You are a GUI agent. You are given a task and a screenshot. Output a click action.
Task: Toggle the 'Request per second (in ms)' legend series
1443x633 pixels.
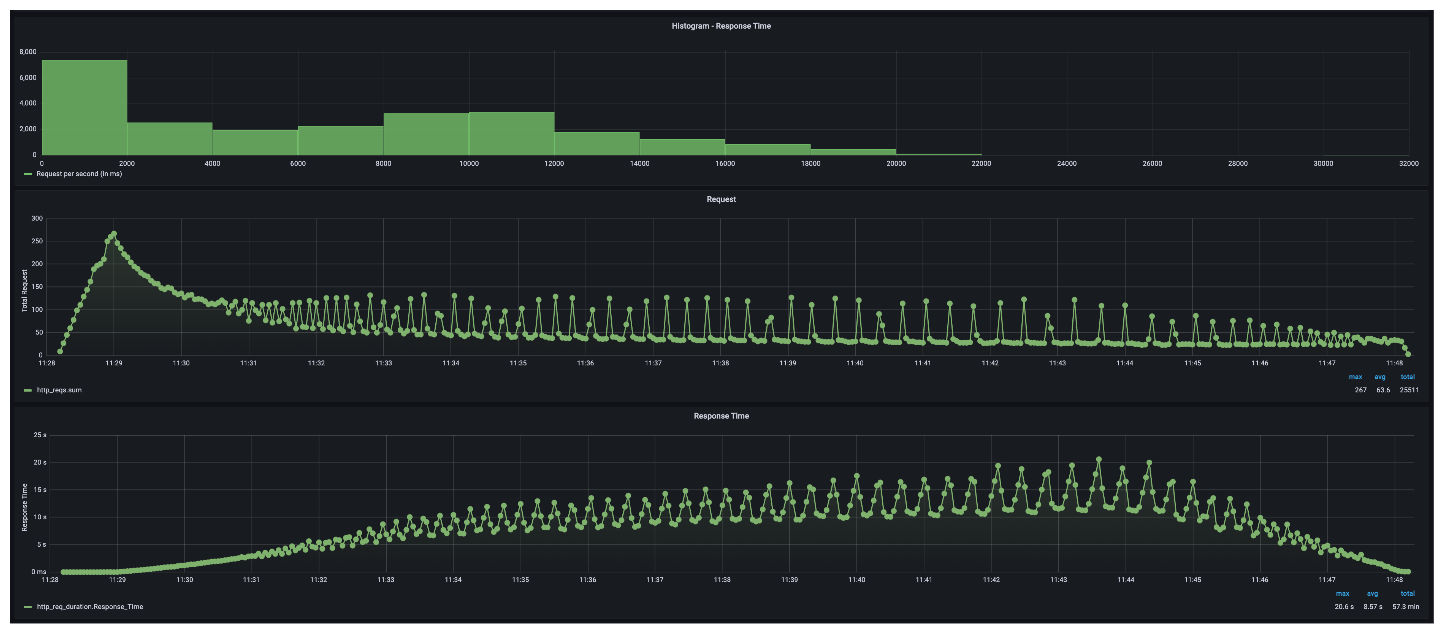click(79, 174)
